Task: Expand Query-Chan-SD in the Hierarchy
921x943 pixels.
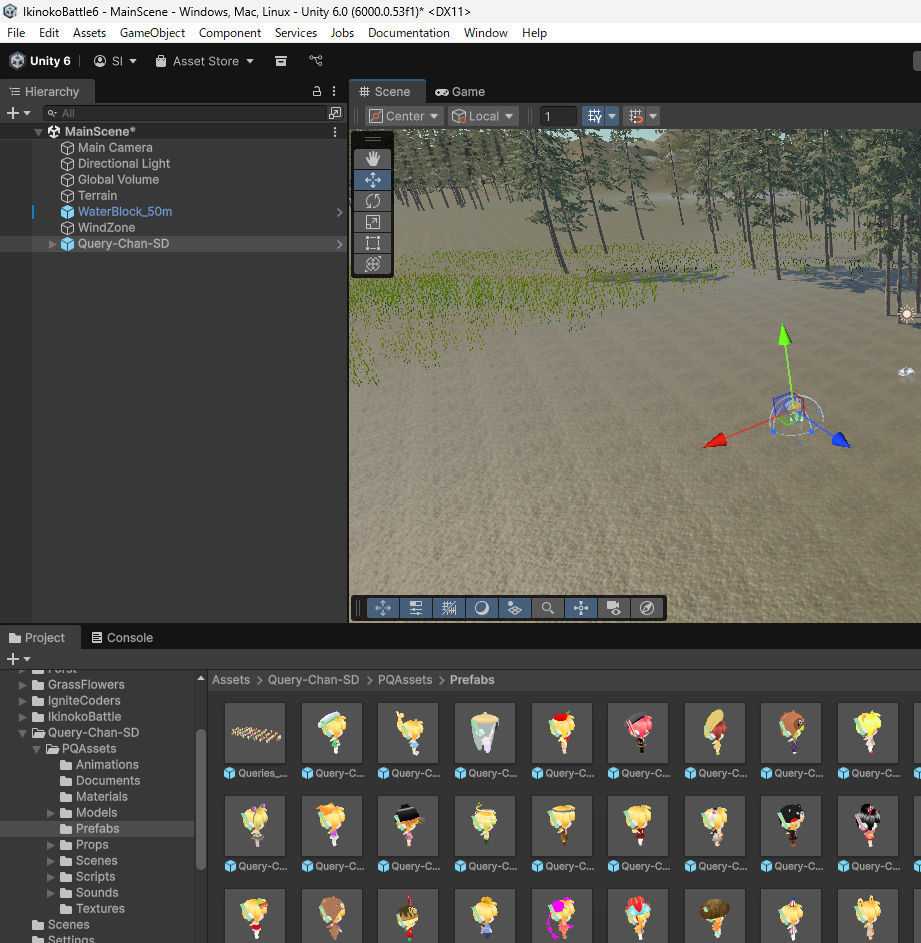Action: 53,244
